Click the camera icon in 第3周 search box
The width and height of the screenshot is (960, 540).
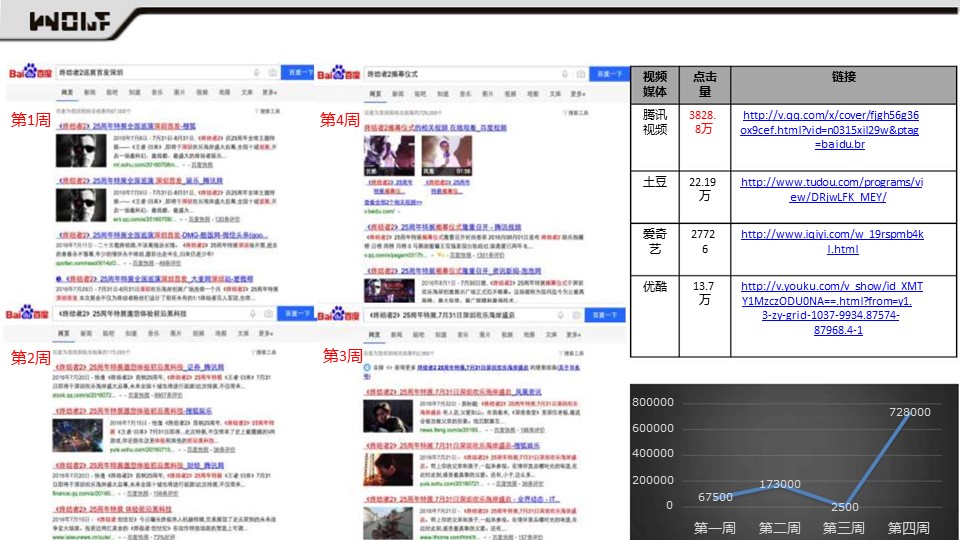click(576, 315)
